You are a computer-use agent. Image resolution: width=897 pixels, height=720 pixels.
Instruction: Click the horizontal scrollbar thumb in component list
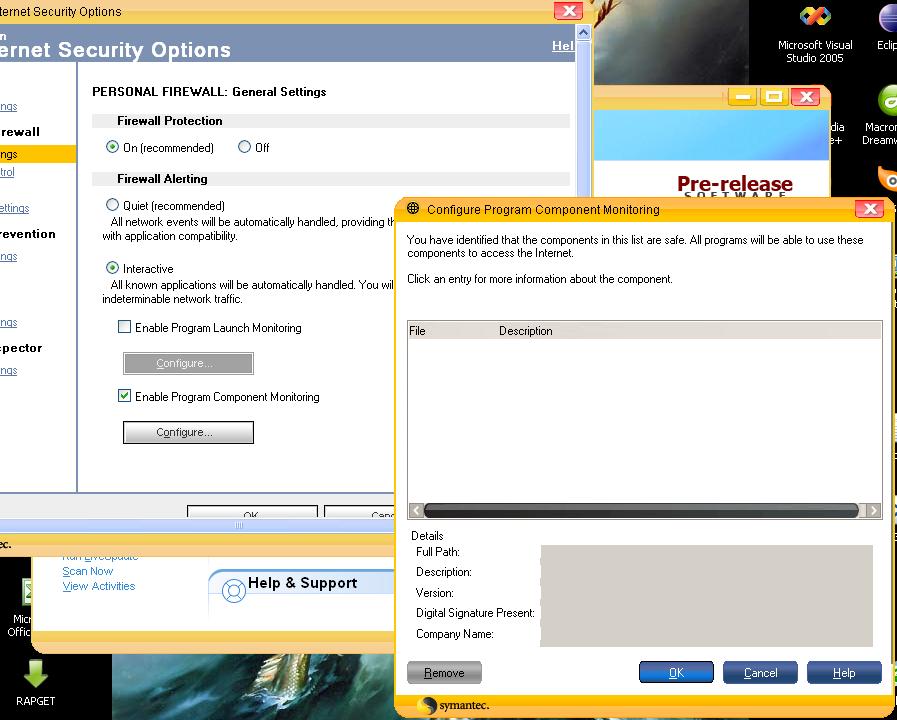tap(641, 510)
